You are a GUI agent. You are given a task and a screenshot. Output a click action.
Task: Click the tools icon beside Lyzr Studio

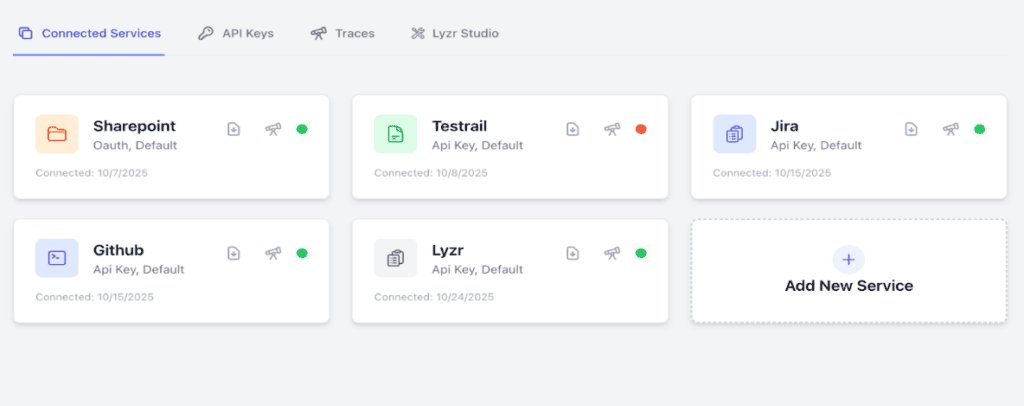[x=417, y=33]
